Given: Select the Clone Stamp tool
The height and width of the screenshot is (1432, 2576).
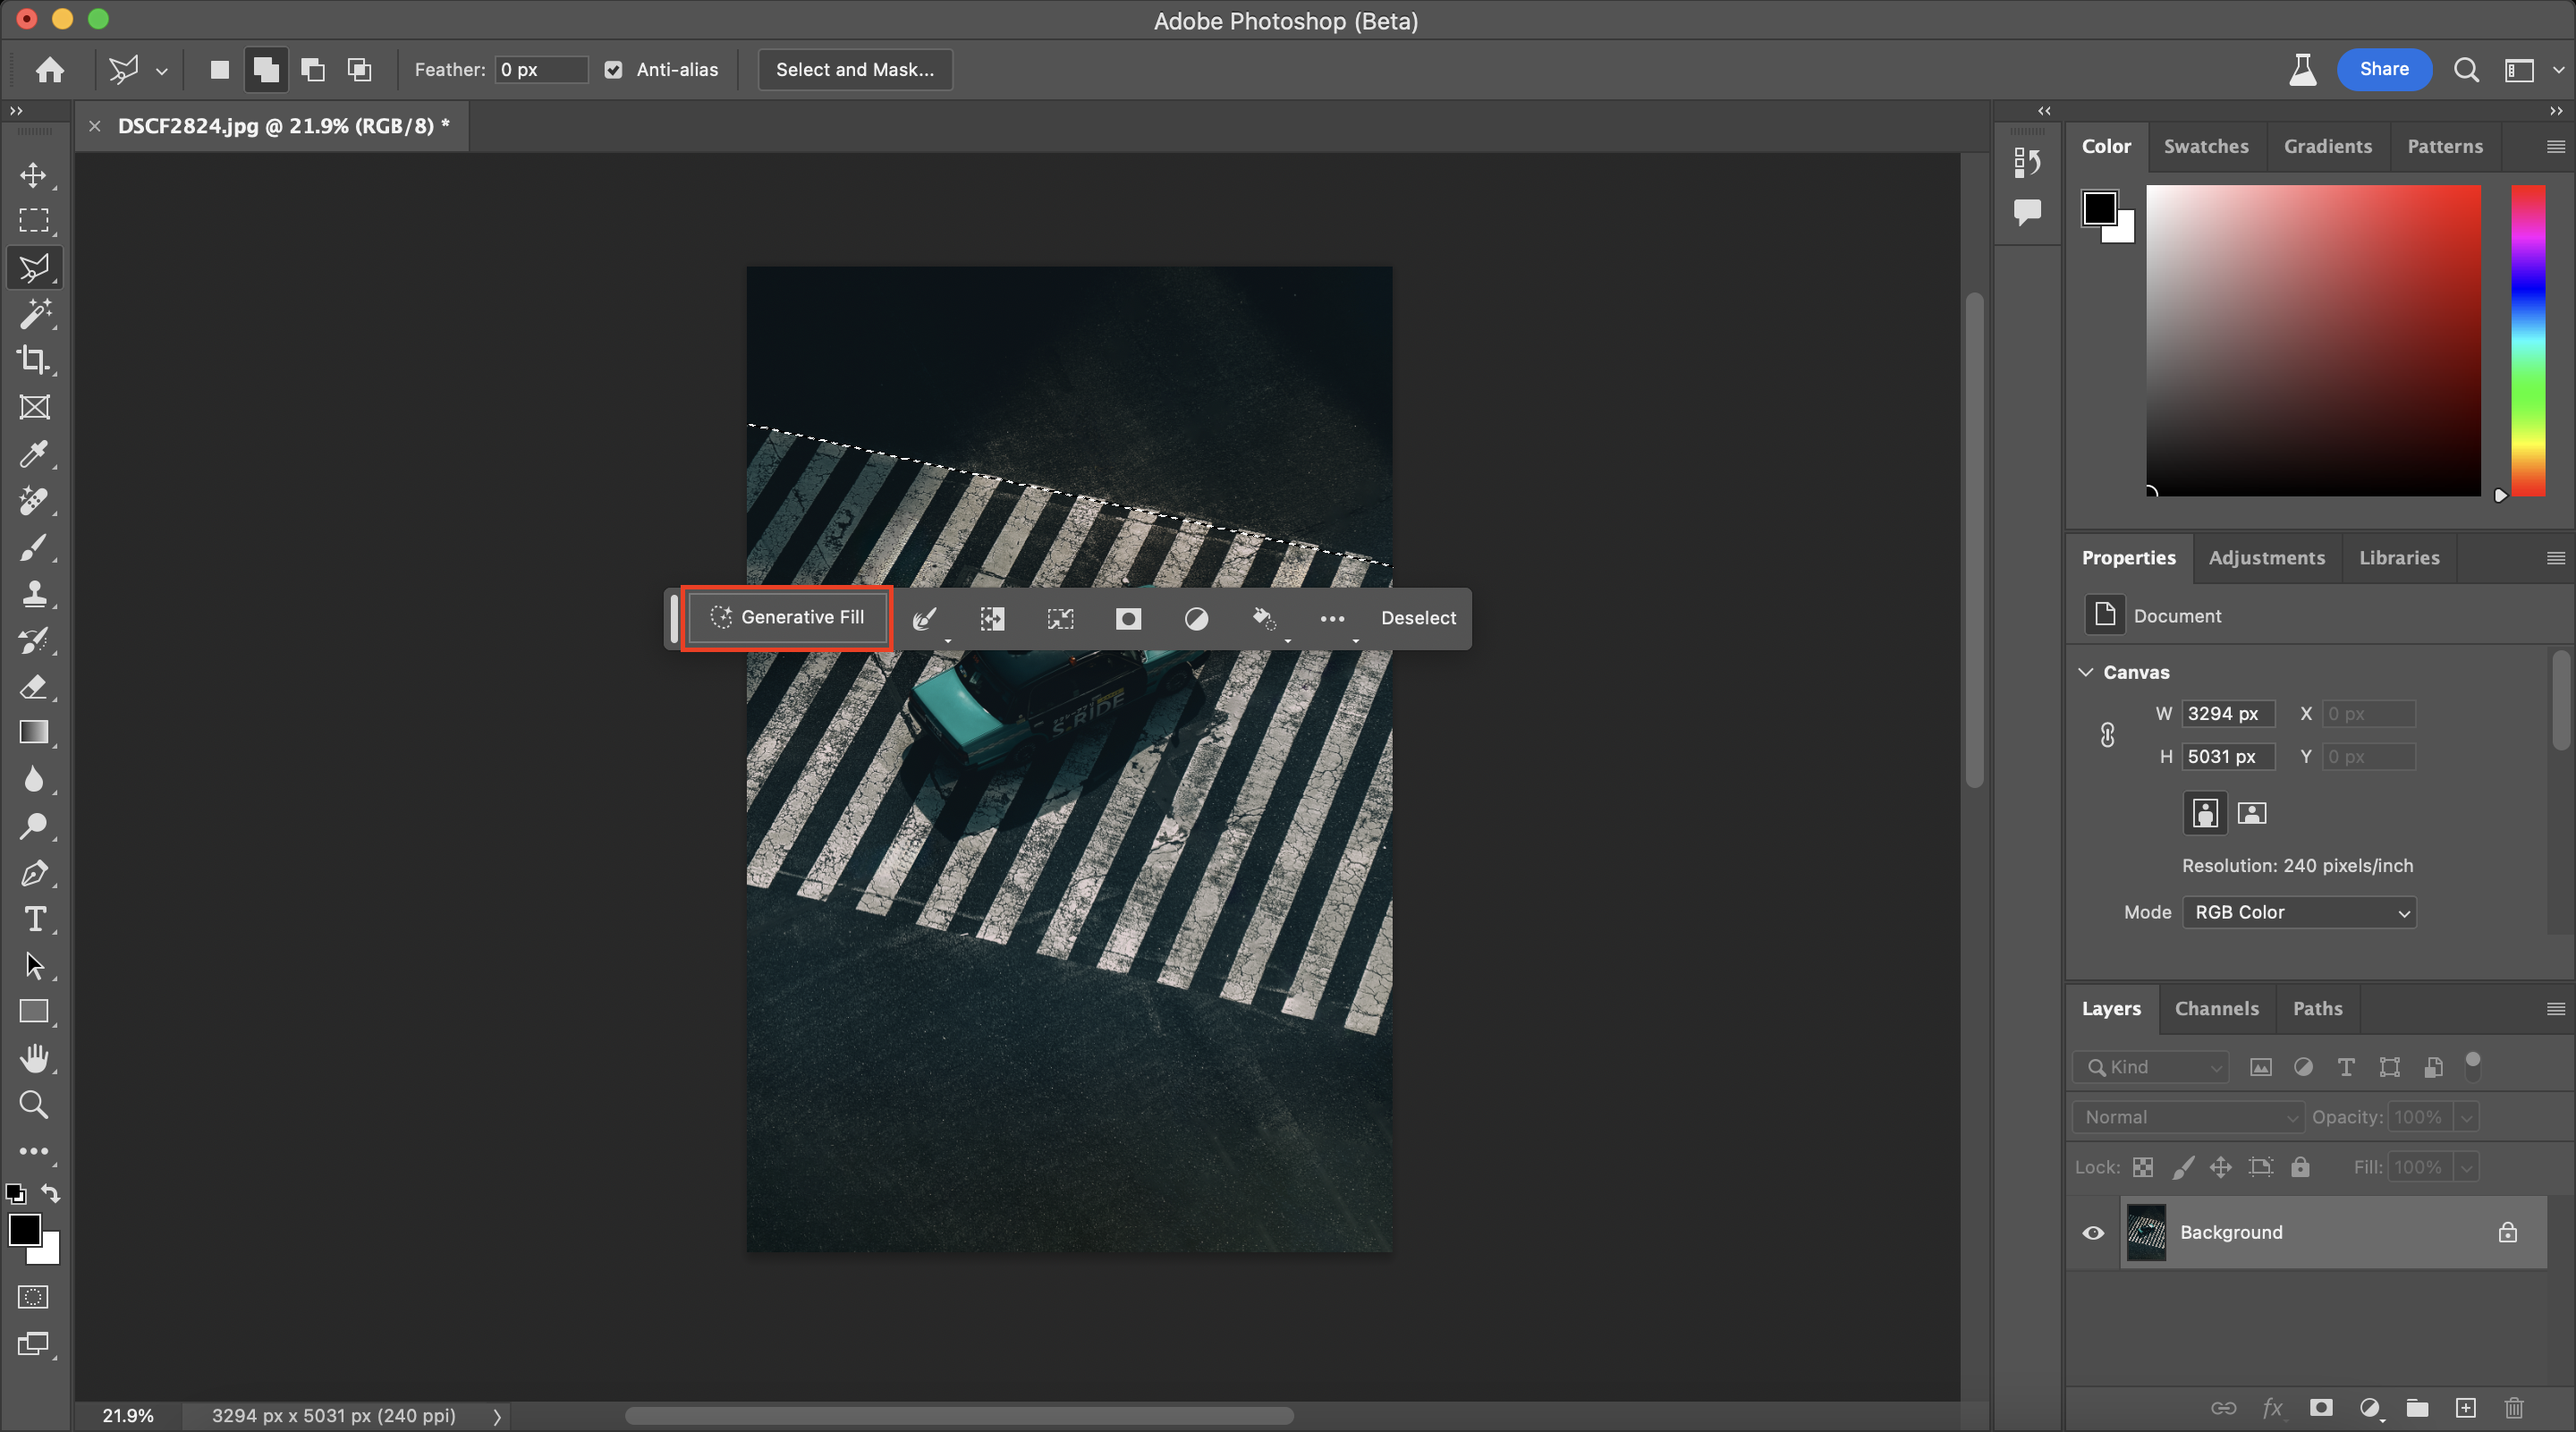Looking at the screenshot, I should click(x=33, y=594).
